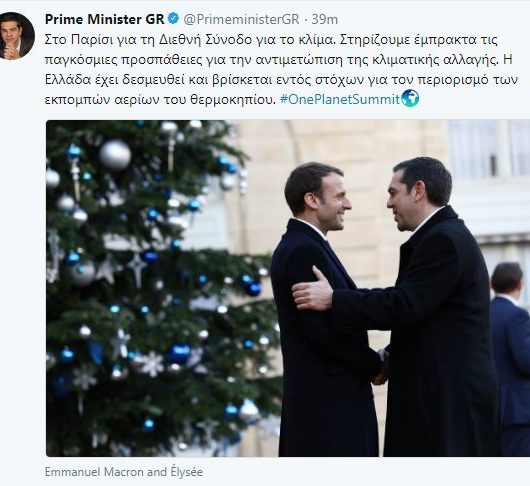
Task: Click the handshake in the photo
Action: pyautogui.click(x=381, y=368)
